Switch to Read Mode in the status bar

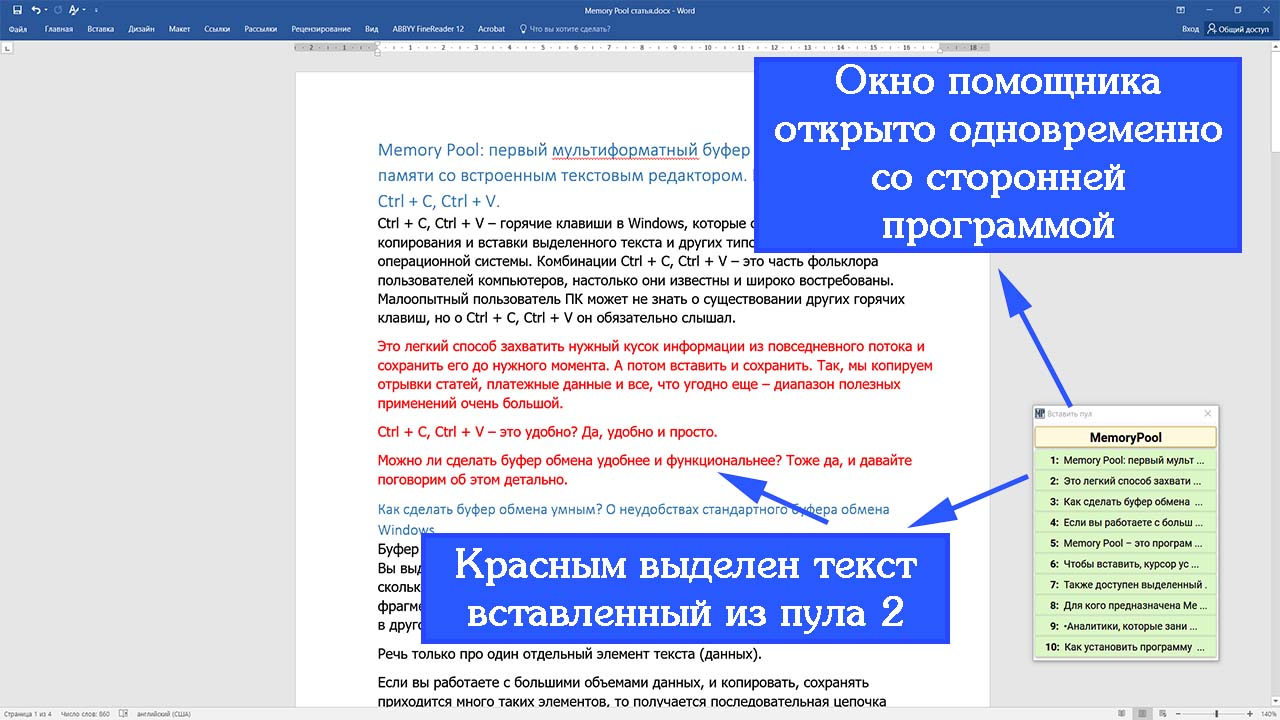click(x=1123, y=713)
